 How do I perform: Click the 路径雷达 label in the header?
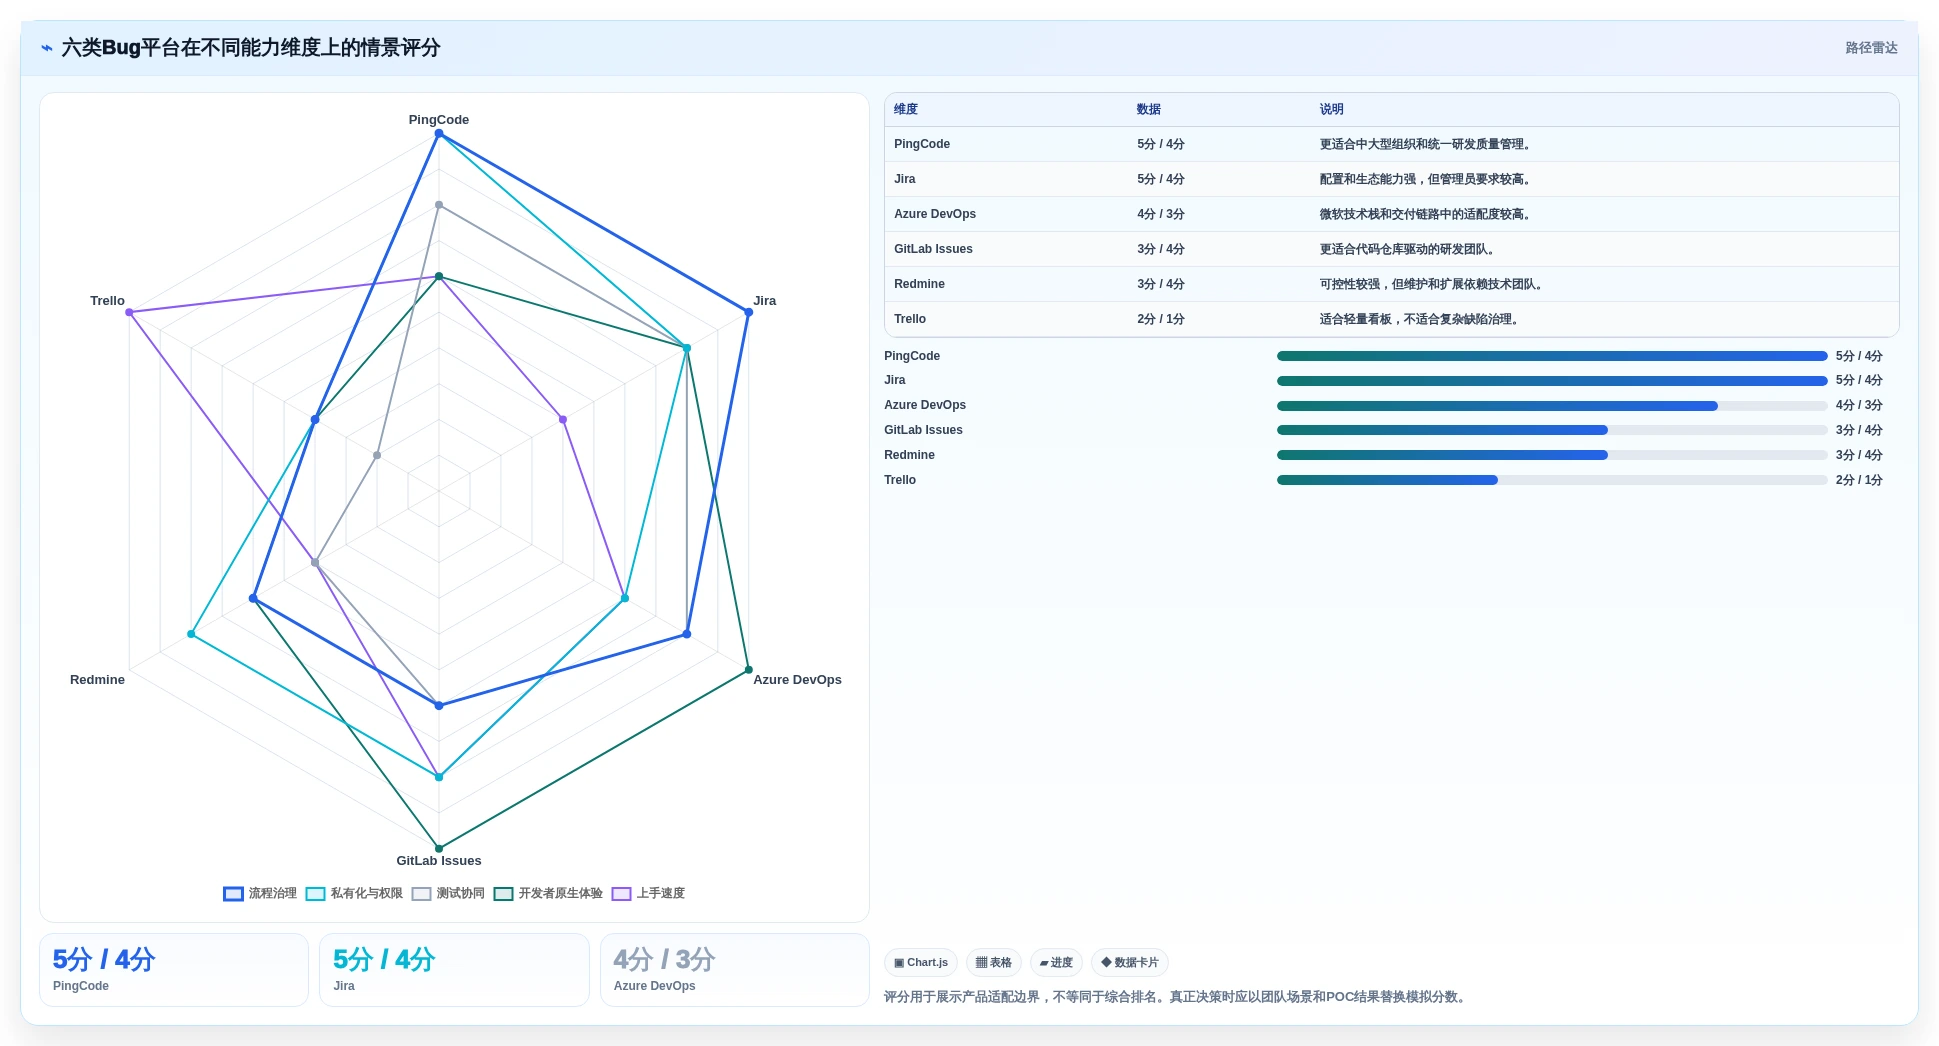click(1871, 48)
